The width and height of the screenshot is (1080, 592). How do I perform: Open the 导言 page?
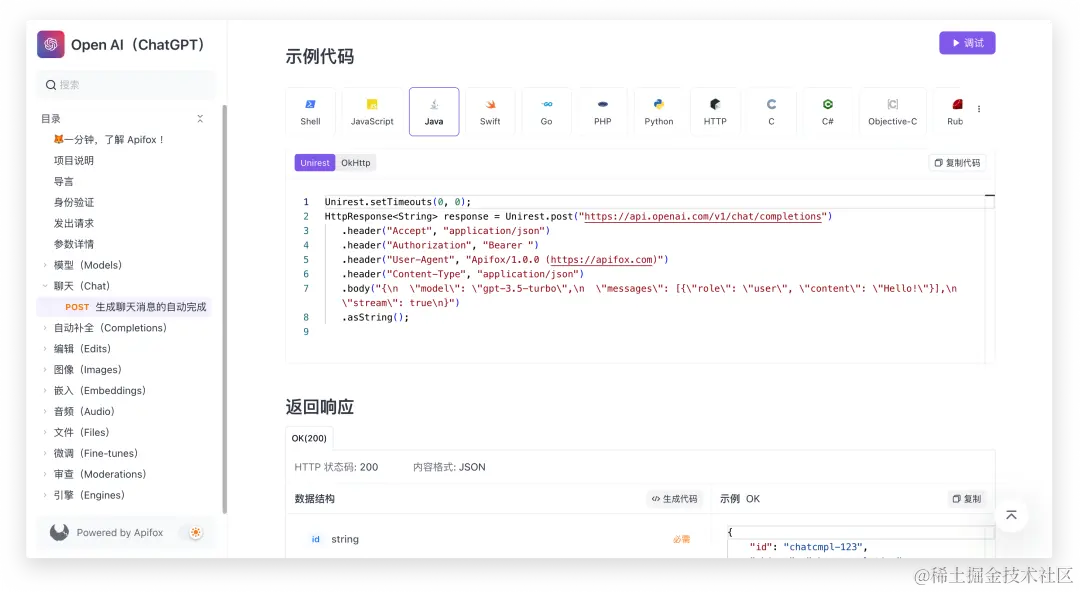[63, 181]
